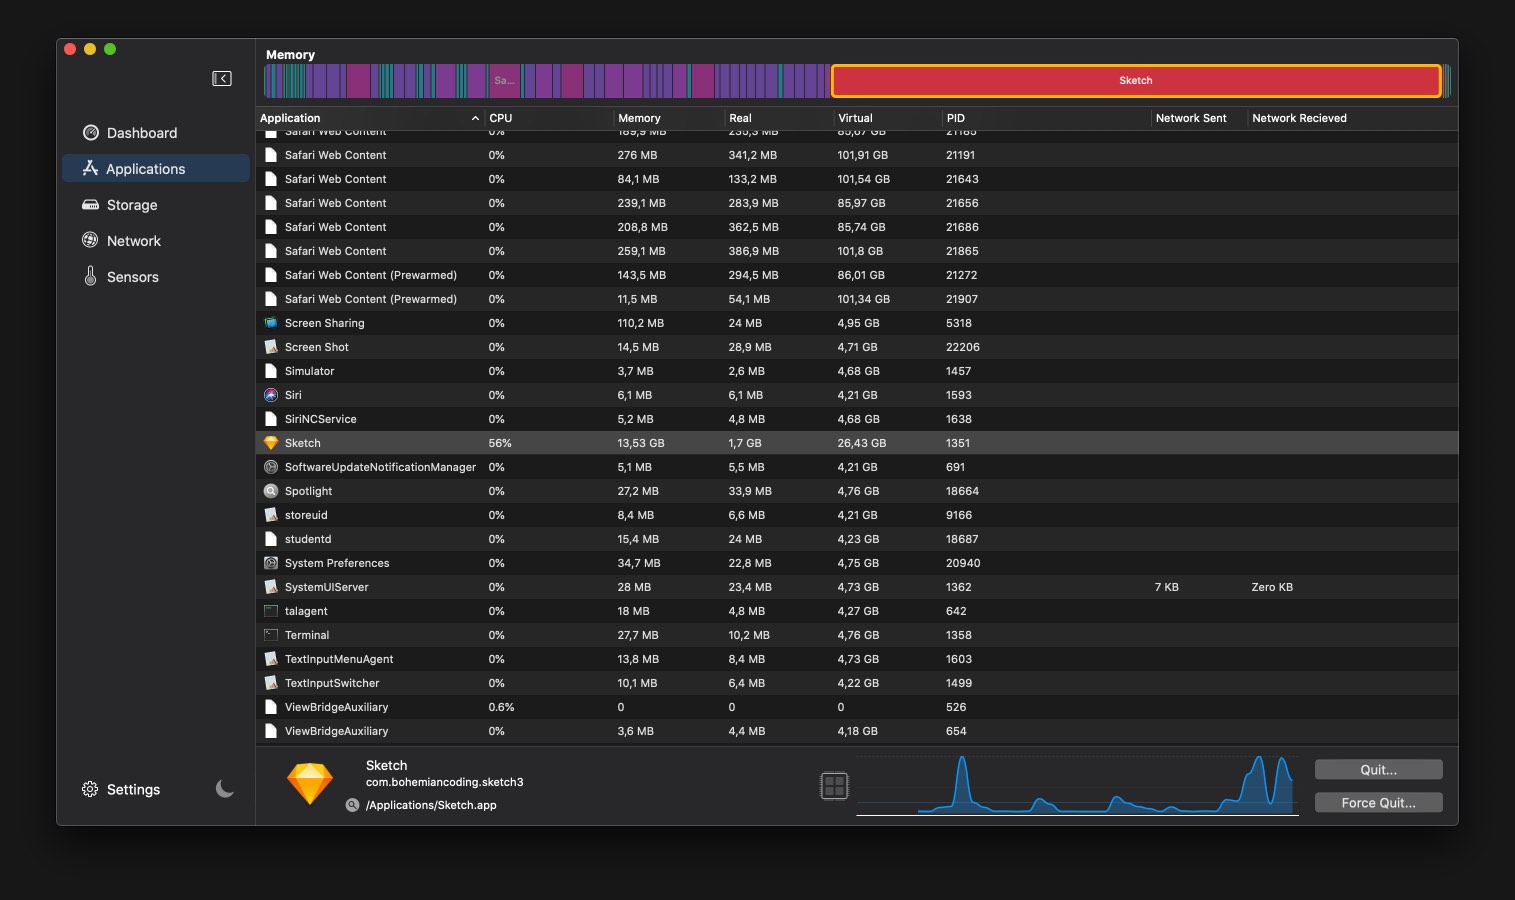Screen dimensions: 1515x900
Task: Select the purple 'Sa...' memory segment
Action: coord(504,80)
